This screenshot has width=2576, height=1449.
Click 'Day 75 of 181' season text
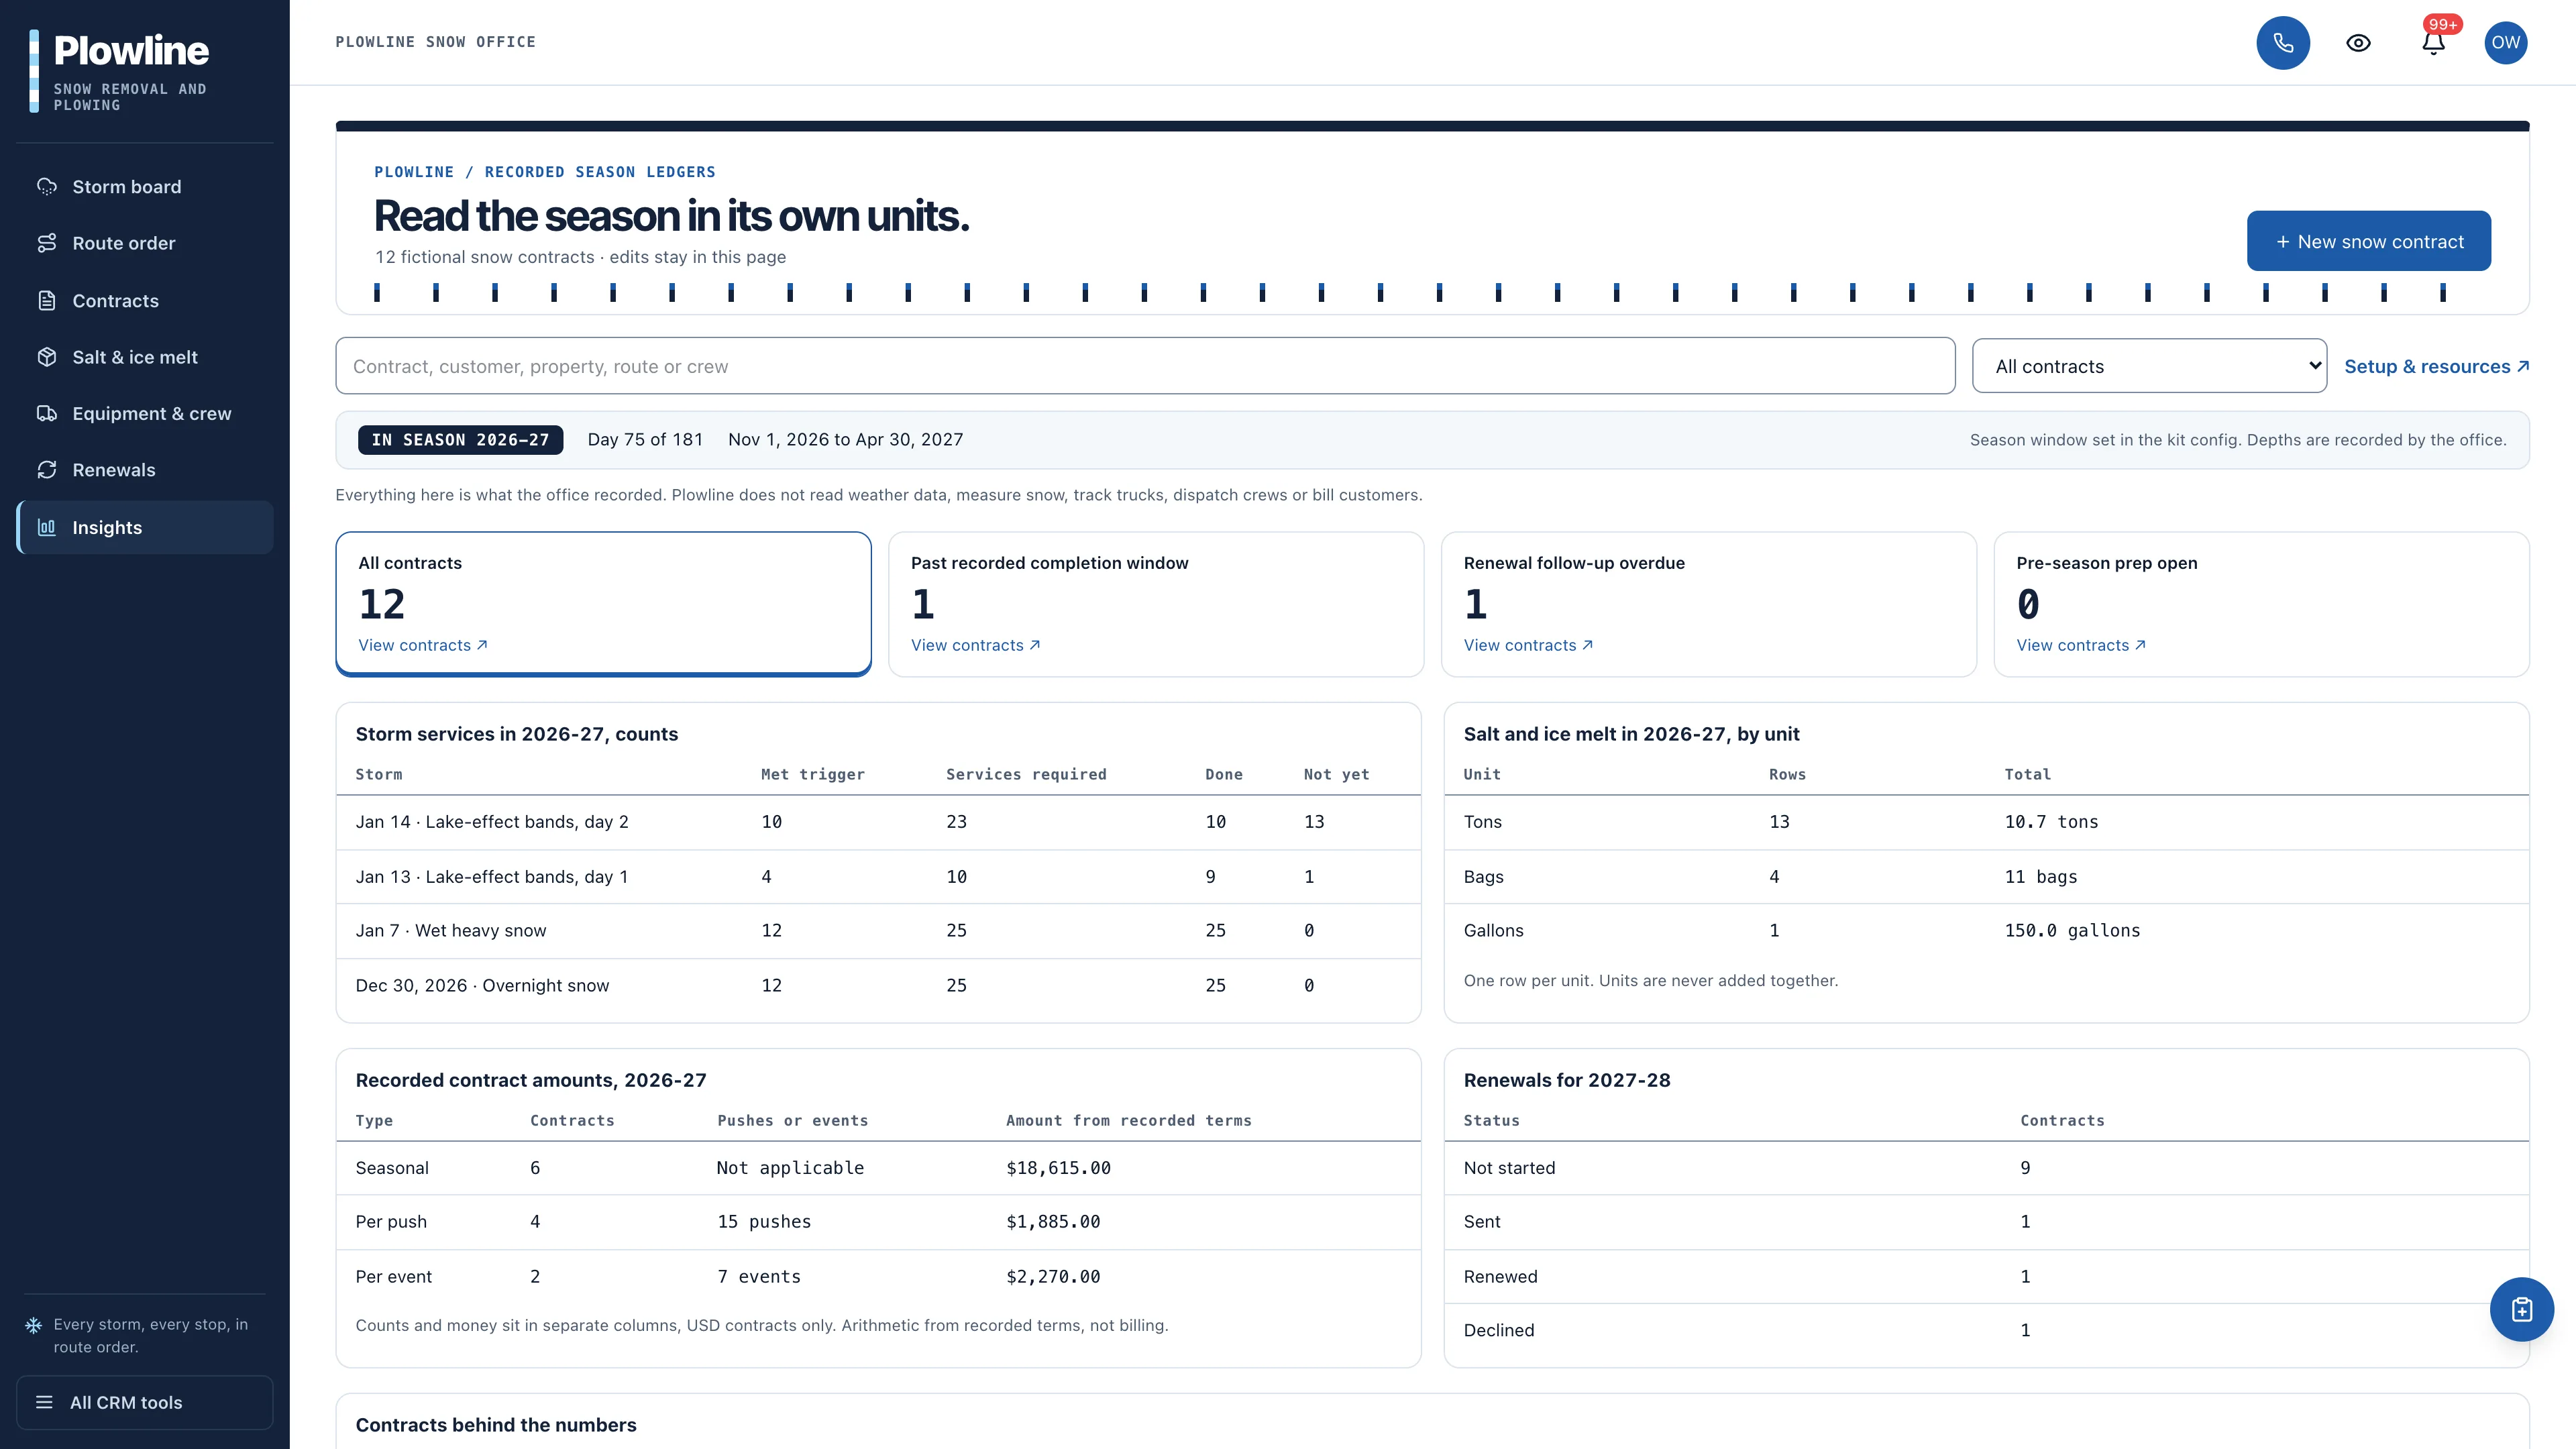click(x=645, y=440)
